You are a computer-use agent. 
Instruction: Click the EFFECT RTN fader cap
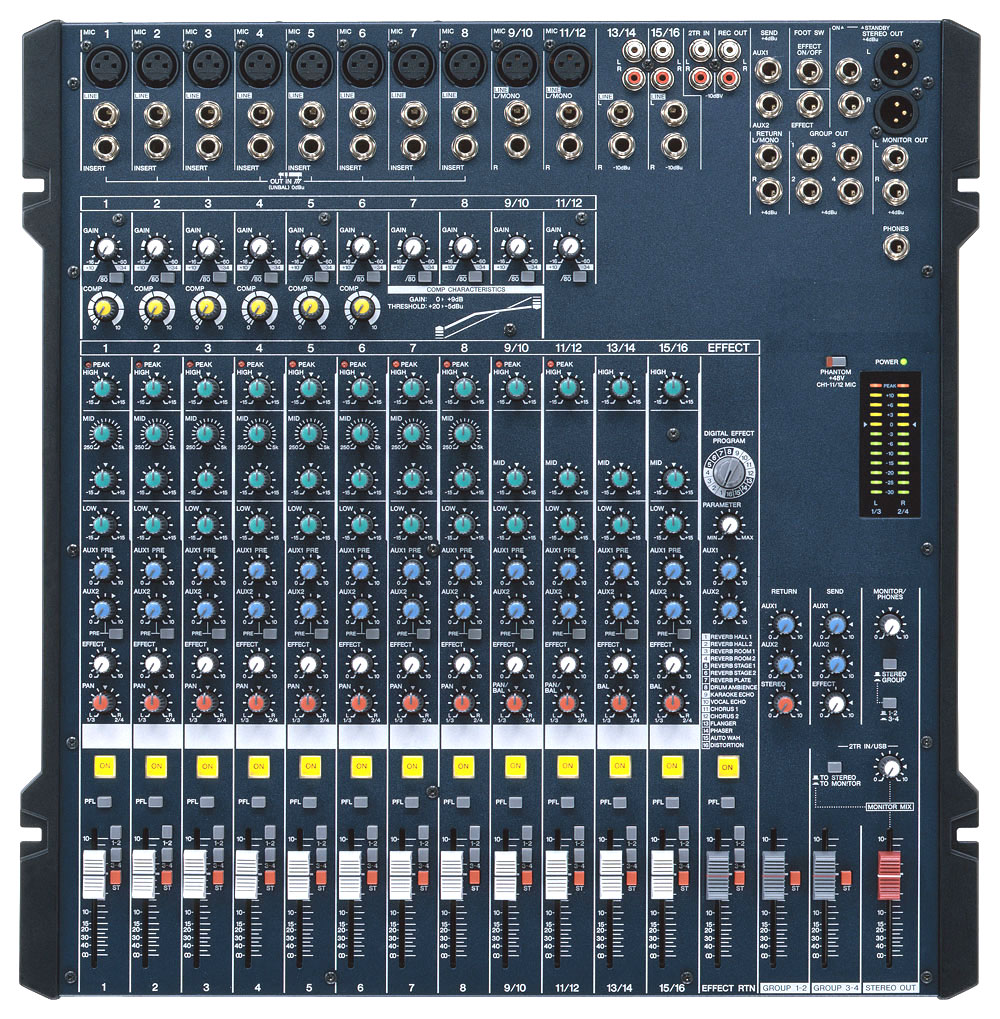click(x=718, y=875)
